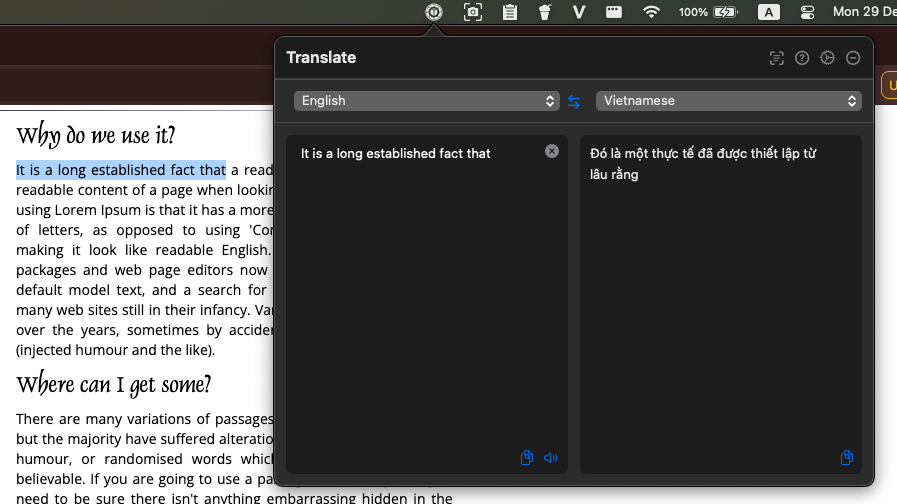Viewport: 897px width, 504px height.
Task: Open Translate settings gear
Action: coord(827,58)
